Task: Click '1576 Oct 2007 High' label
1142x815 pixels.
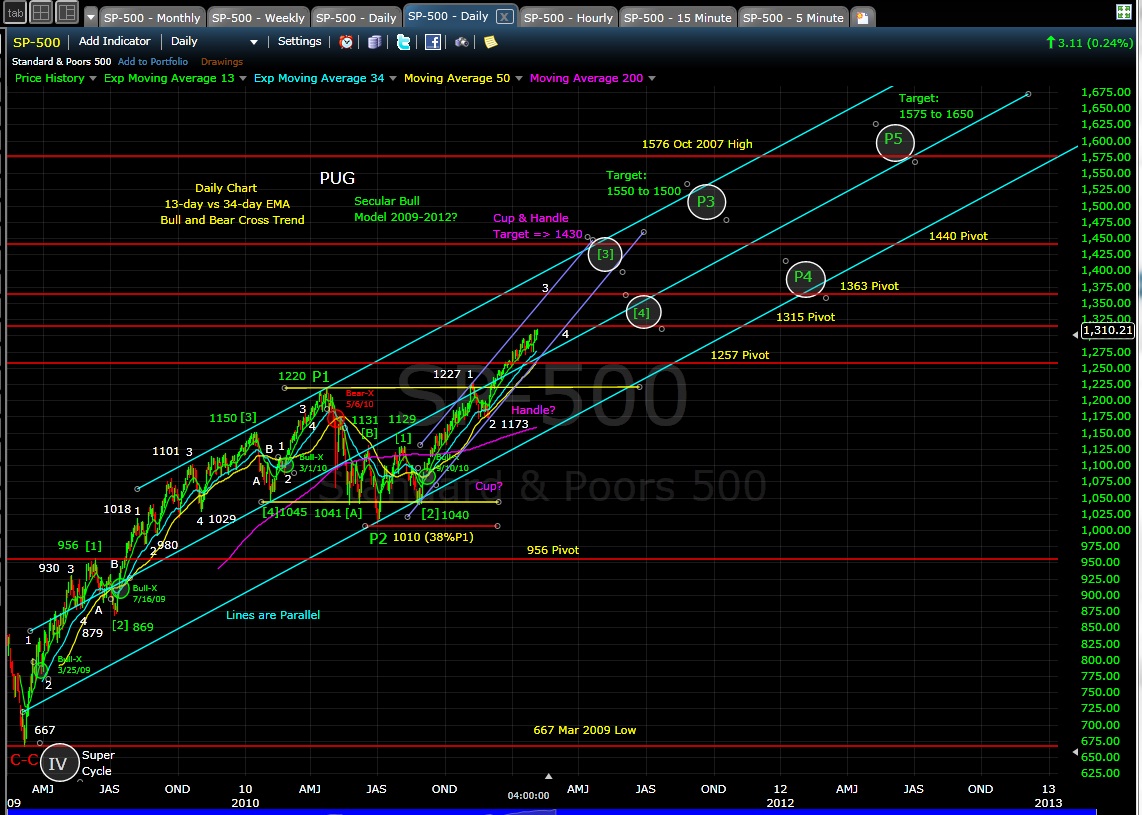Action: (697, 144)
